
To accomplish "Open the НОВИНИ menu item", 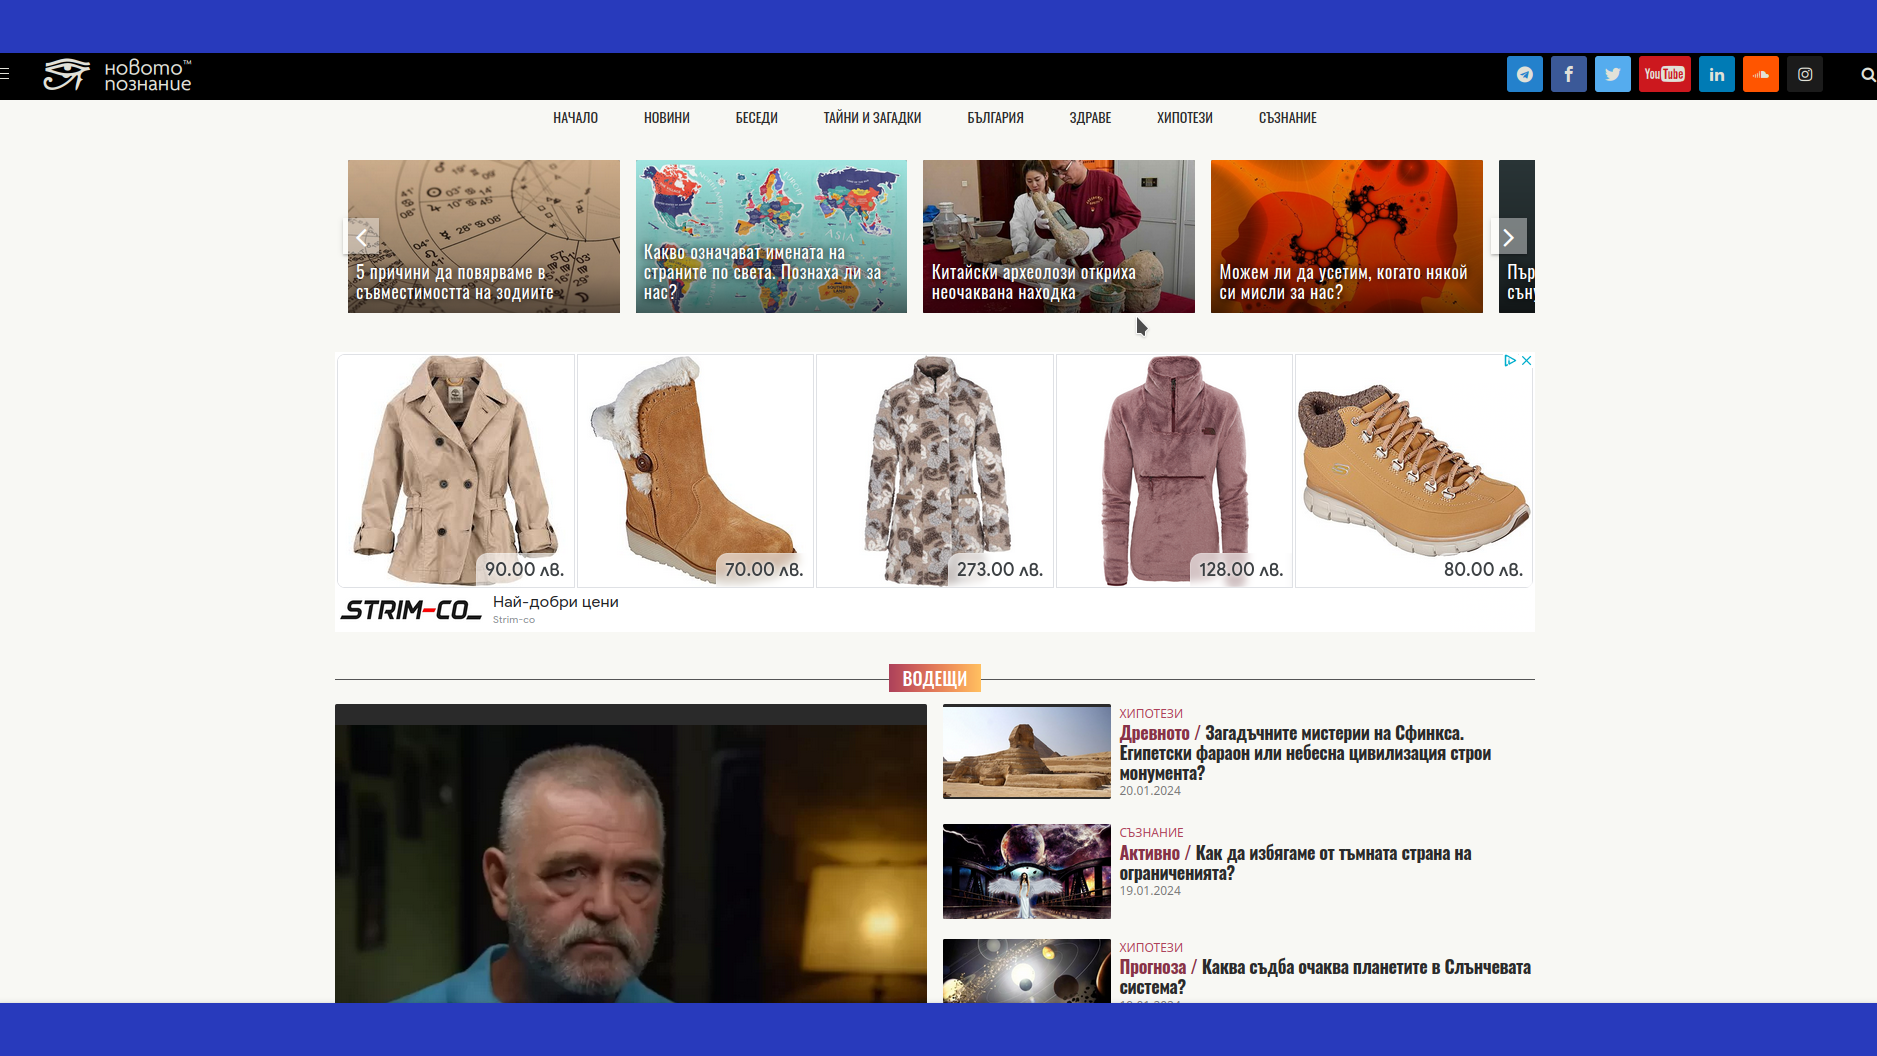I will click(666, 118).
